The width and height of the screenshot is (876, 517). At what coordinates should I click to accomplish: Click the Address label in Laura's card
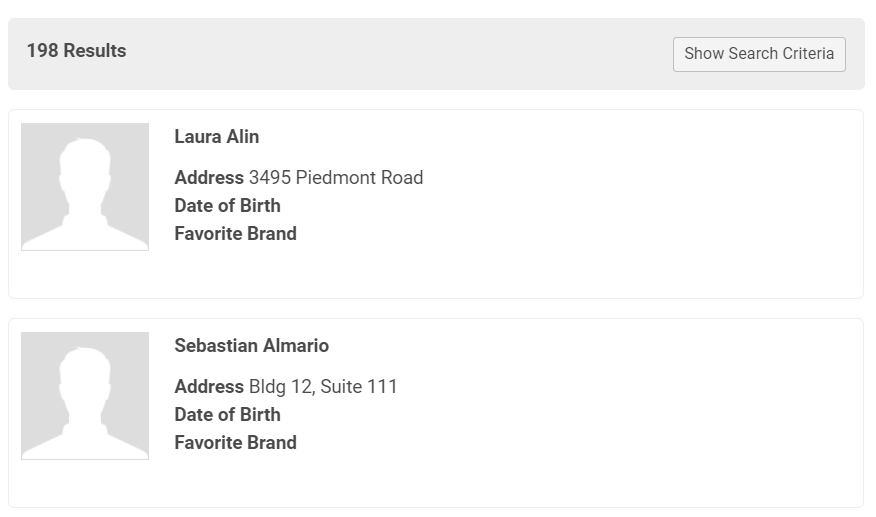coord(209,178)
